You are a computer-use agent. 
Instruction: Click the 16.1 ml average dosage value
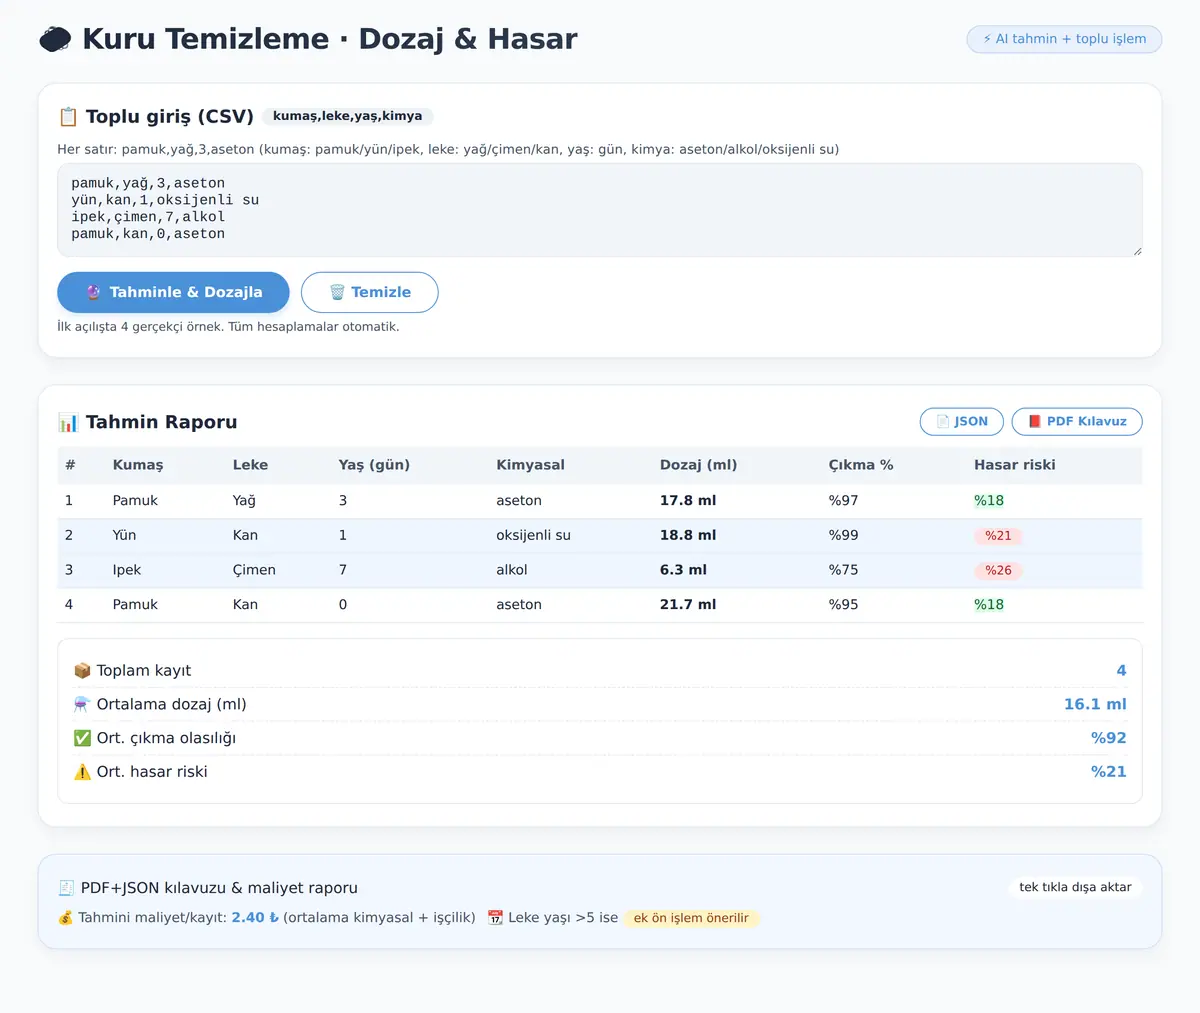pos(1095,704)
